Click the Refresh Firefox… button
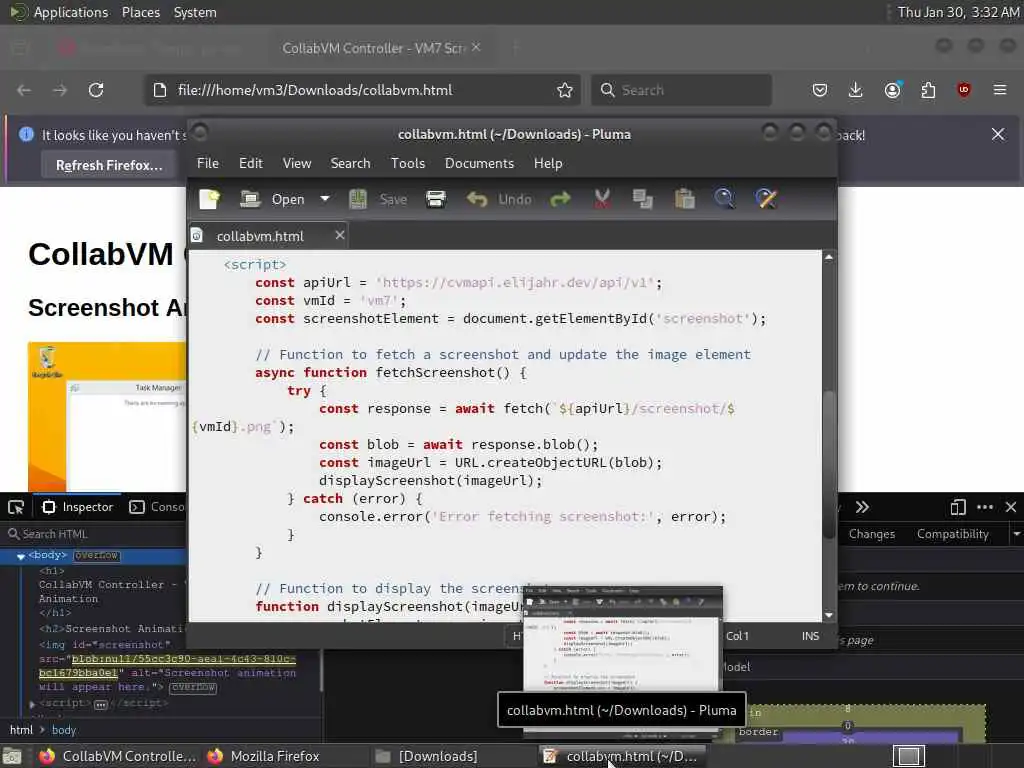The image size is (1024, 768). click(x=109, y=165)
